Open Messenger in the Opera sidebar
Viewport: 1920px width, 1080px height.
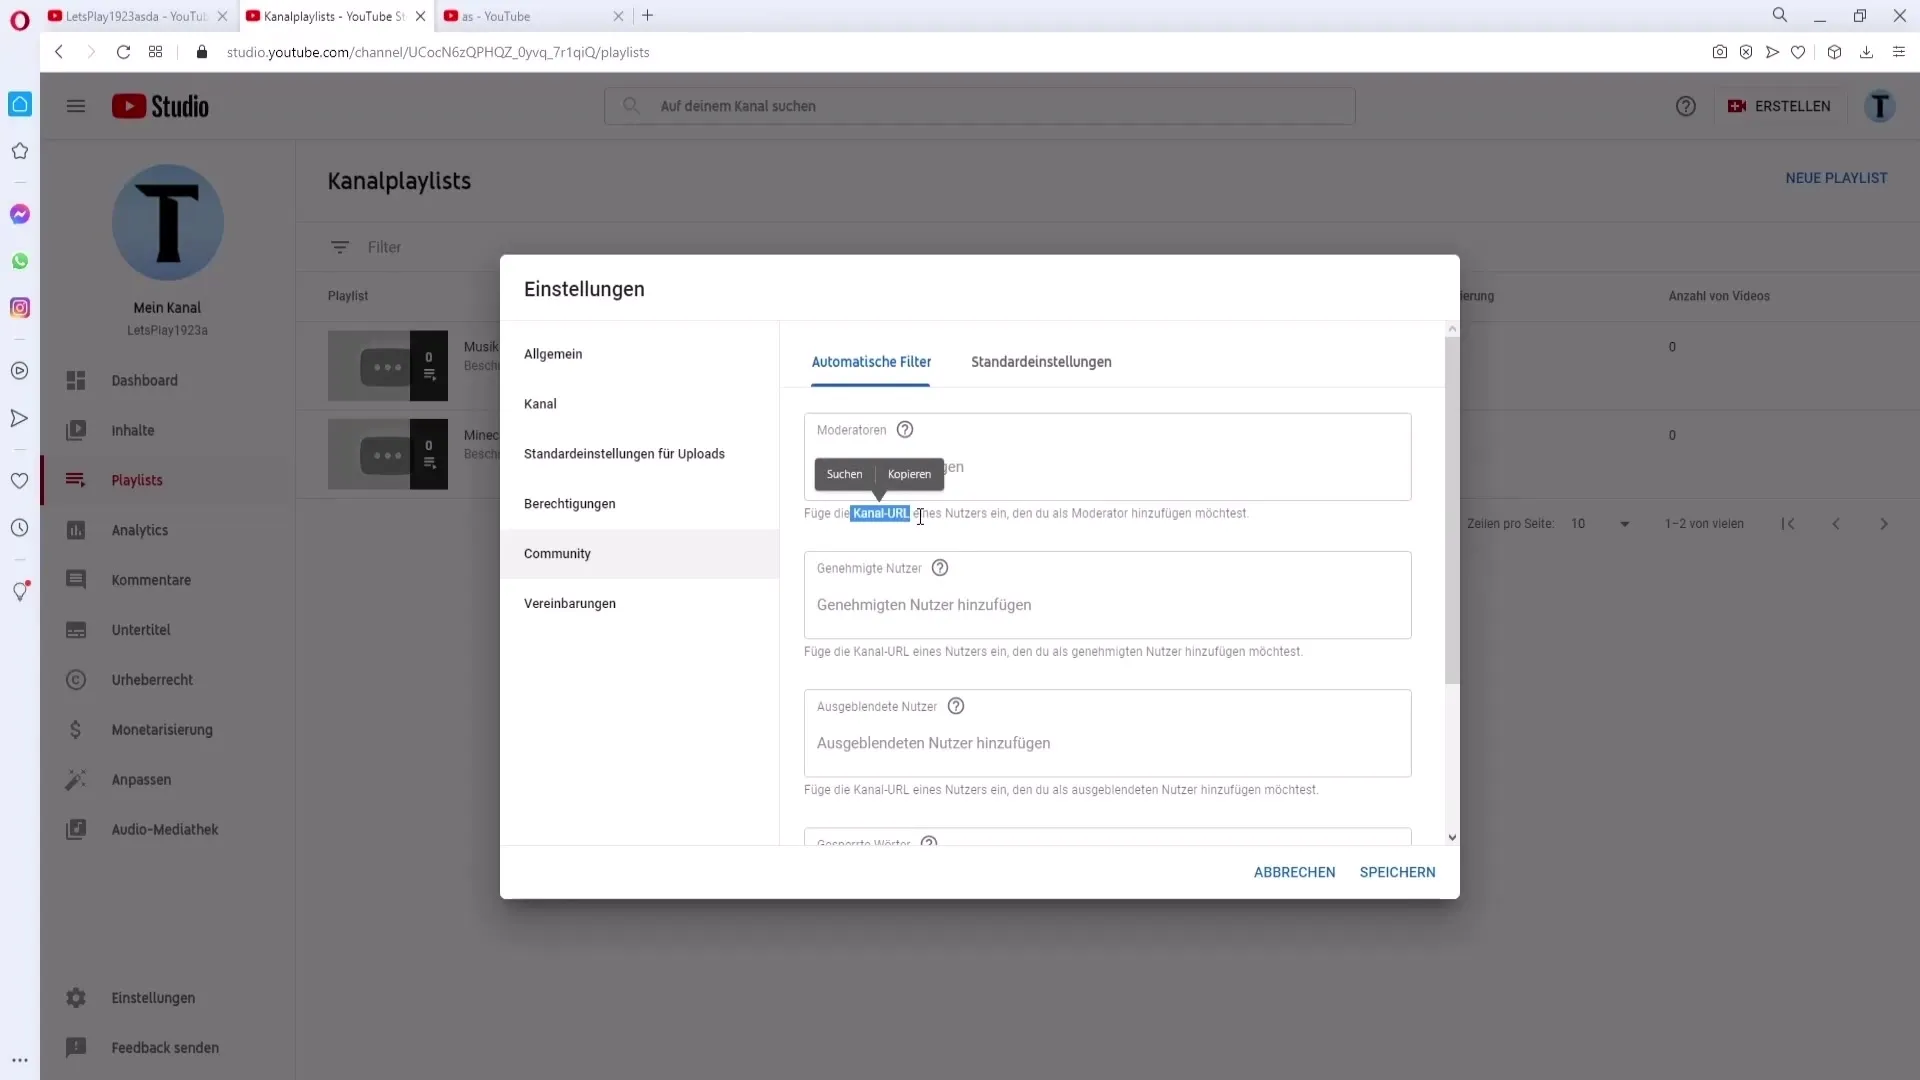pos(20,214)
